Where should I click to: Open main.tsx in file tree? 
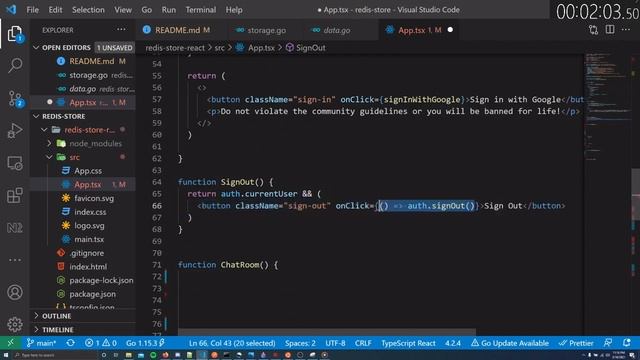(x=89, y=239)
